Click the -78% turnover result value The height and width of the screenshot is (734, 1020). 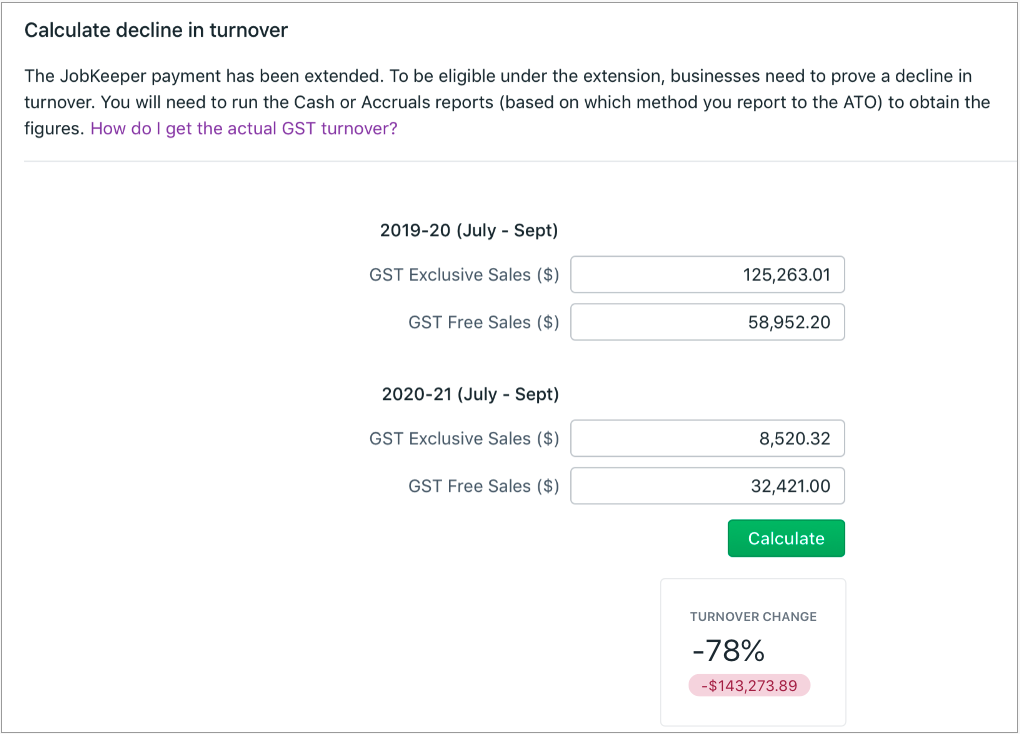(x=728, y=652)
